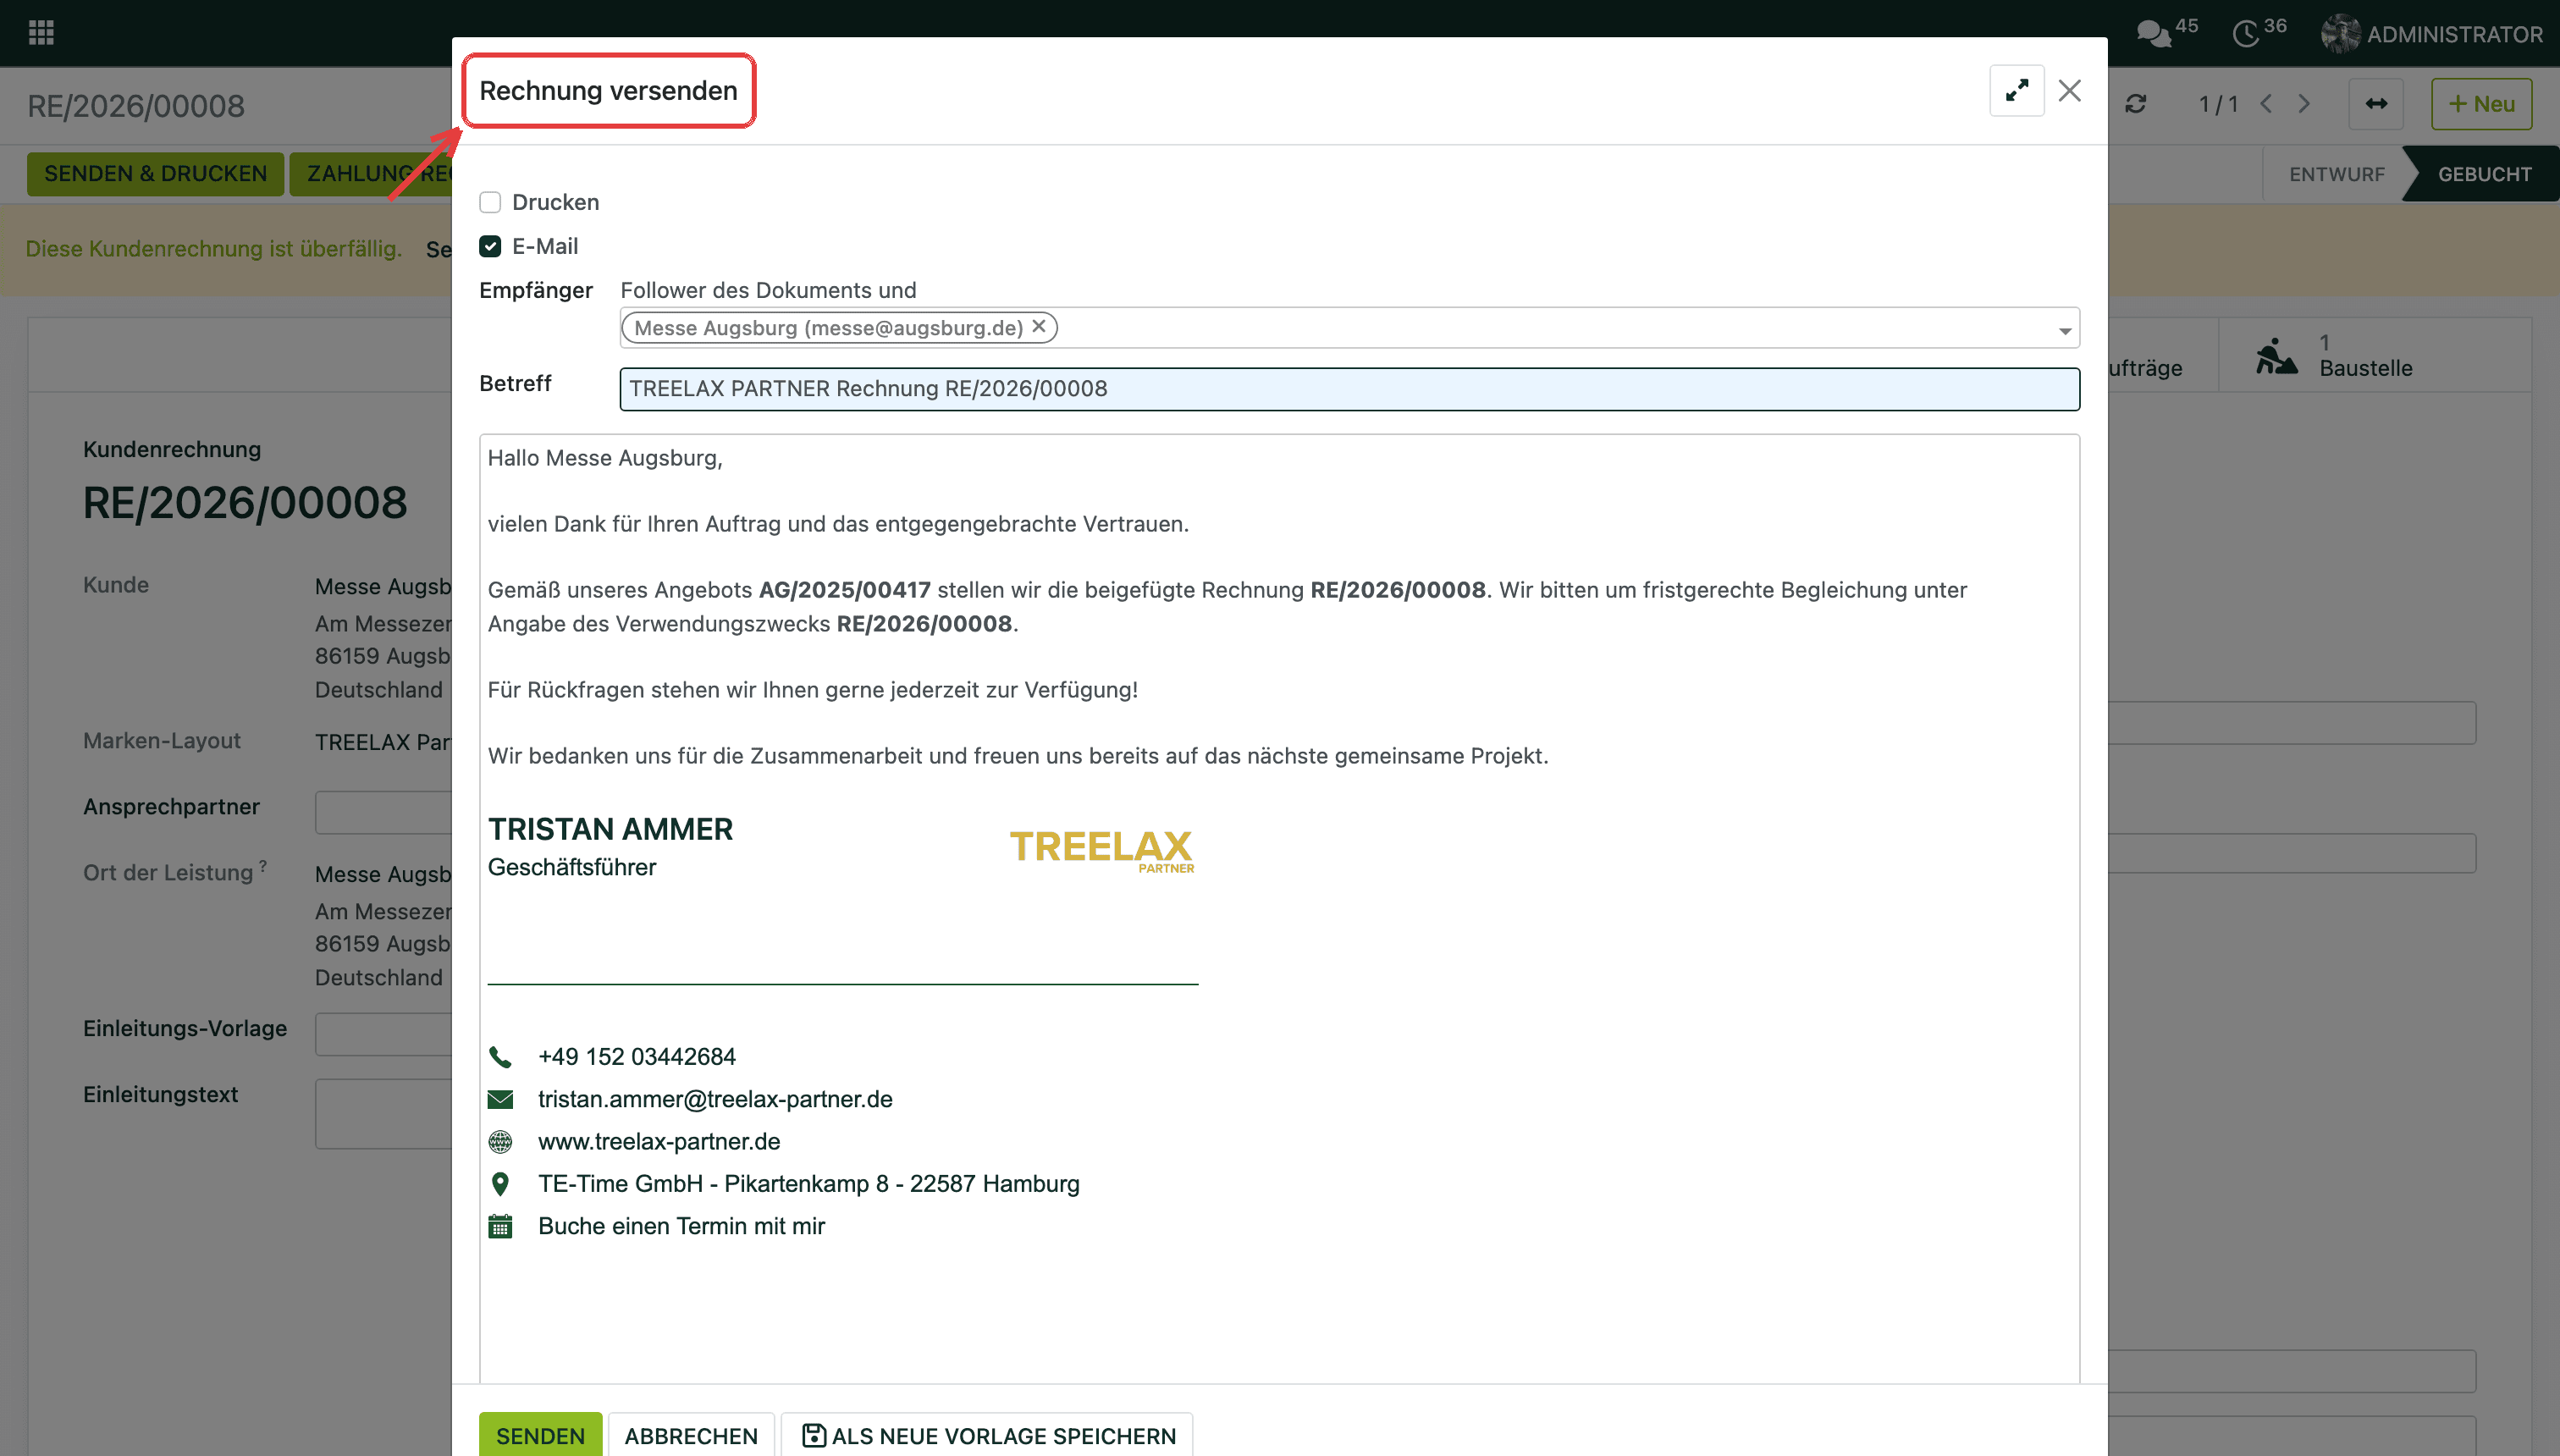Create a new record with Neu
This screenshot has height=1456, width=2560.
click(x=2481, y=104)
